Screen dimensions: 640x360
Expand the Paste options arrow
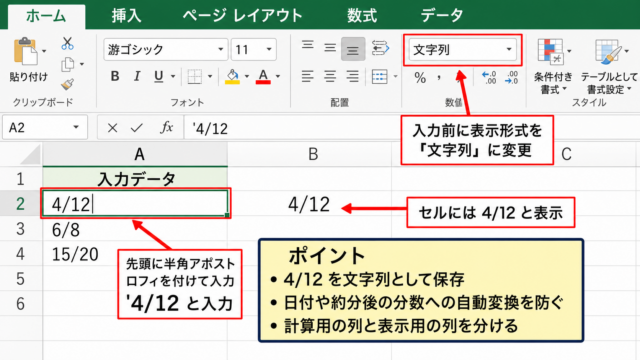[x=44, y=51]
